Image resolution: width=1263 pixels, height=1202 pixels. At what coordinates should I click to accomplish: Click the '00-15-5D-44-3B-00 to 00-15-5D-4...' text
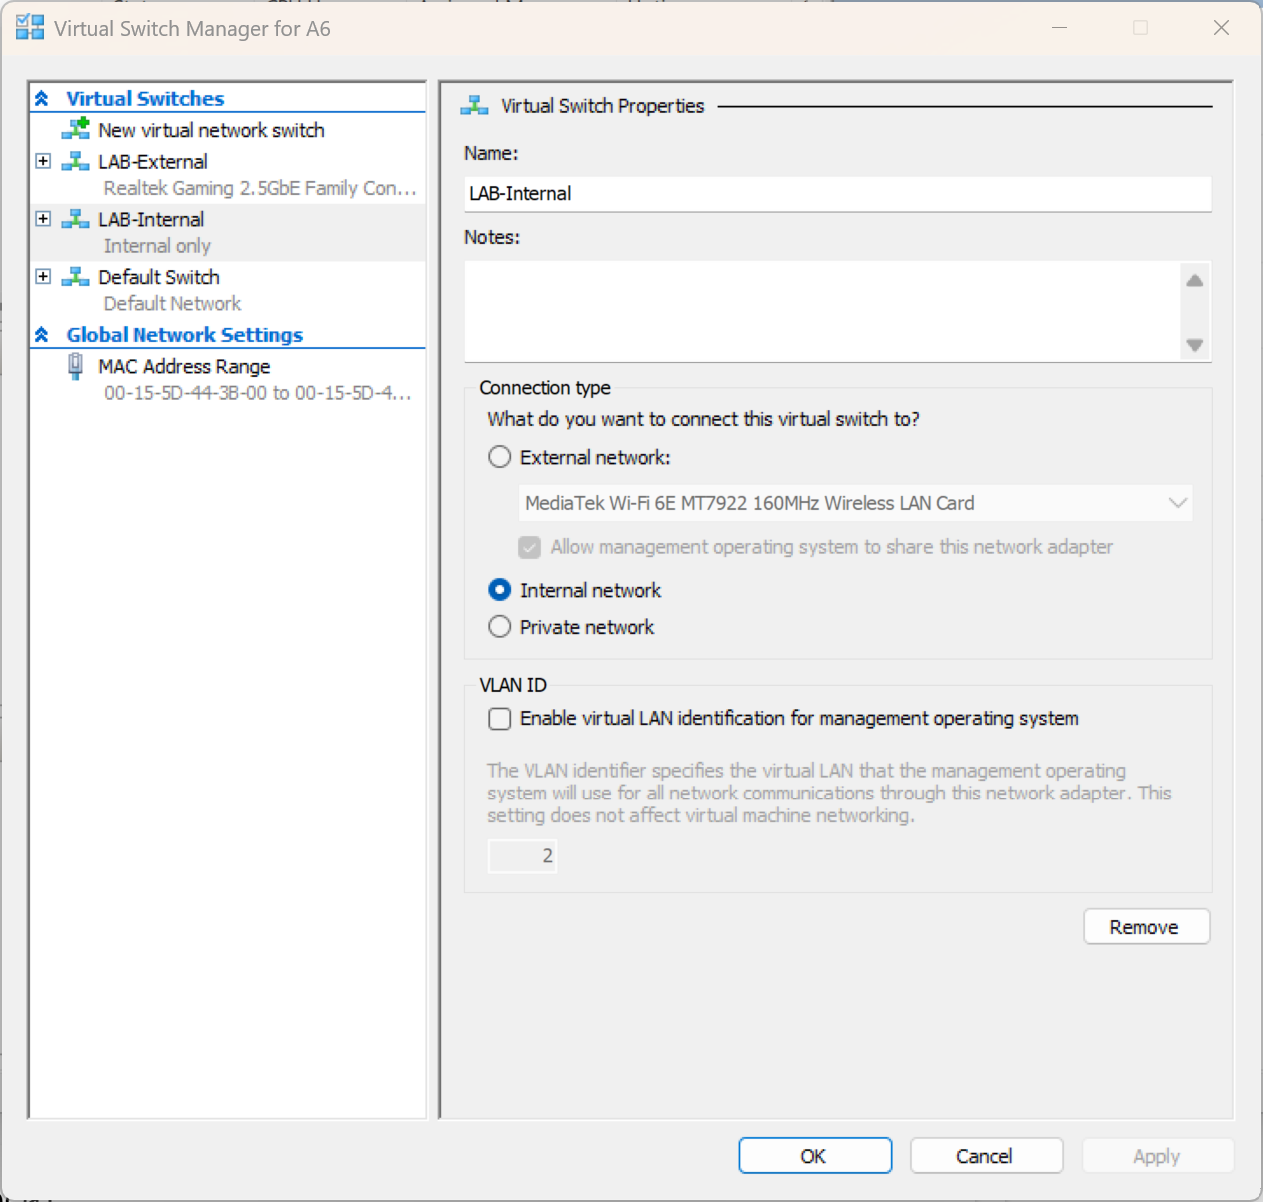pos(258,393)
